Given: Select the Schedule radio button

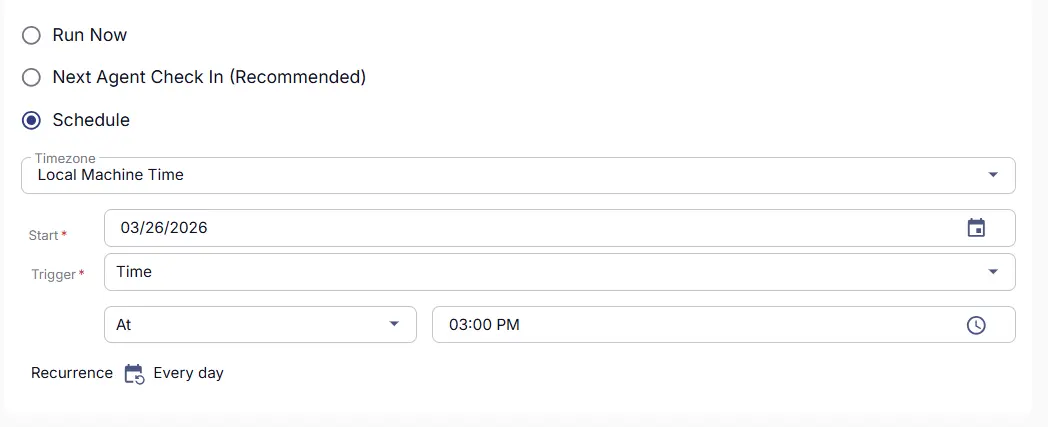Looking at the screenshot, I should pos(32,120).
